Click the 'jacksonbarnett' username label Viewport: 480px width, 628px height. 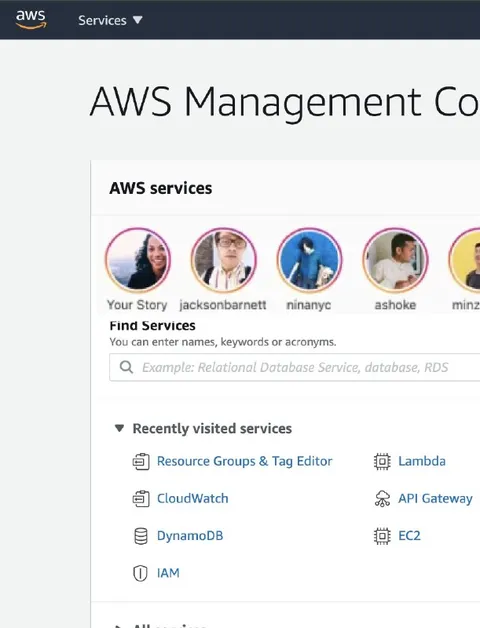click(223, 305)
